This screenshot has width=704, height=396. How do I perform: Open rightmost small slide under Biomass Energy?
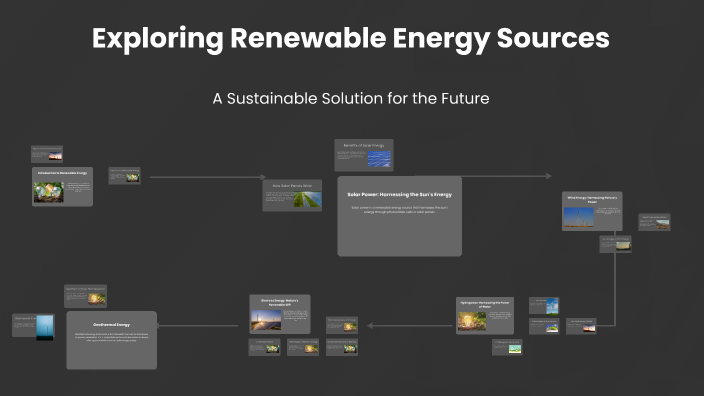pos(342,347)
